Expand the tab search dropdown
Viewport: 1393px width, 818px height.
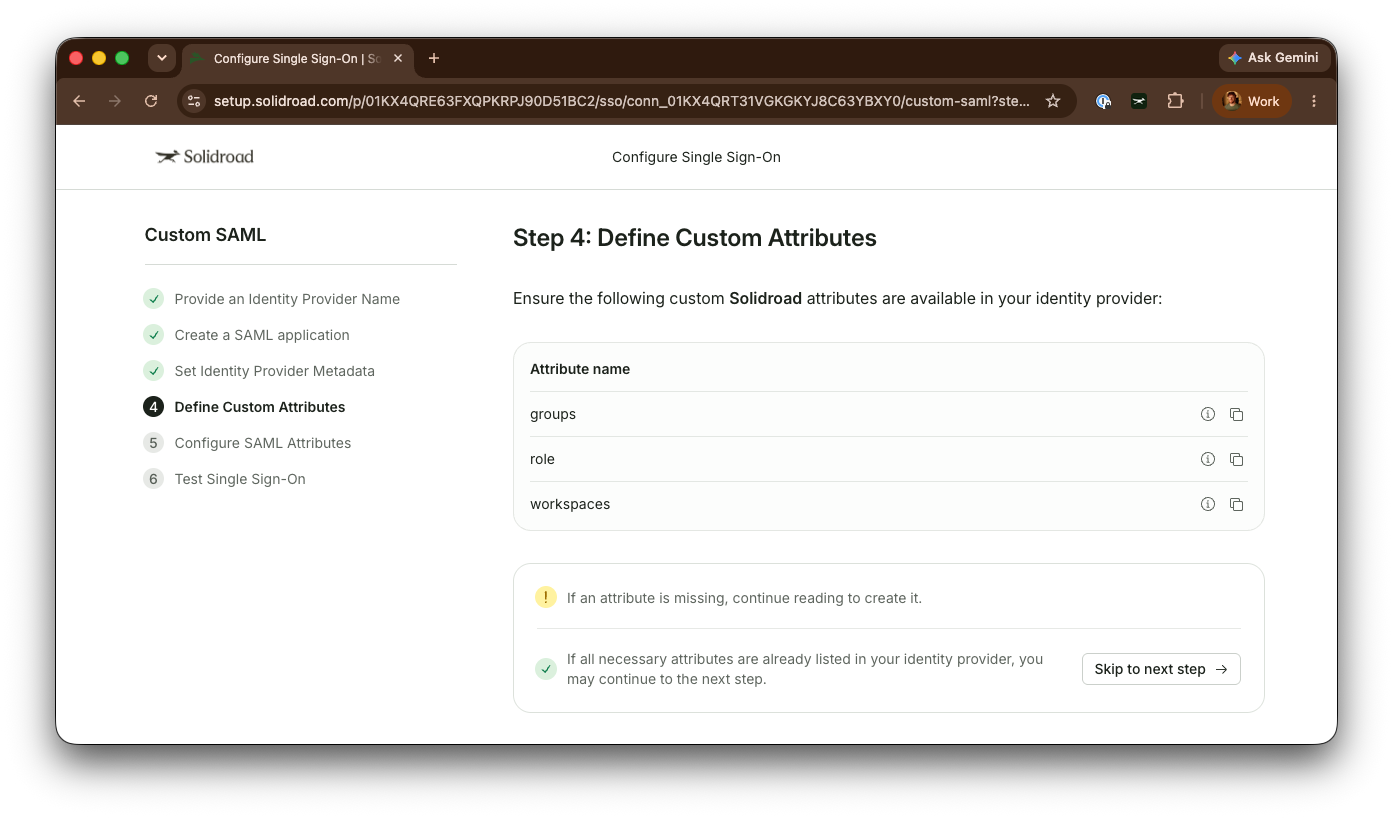click(x=162, y=58)
